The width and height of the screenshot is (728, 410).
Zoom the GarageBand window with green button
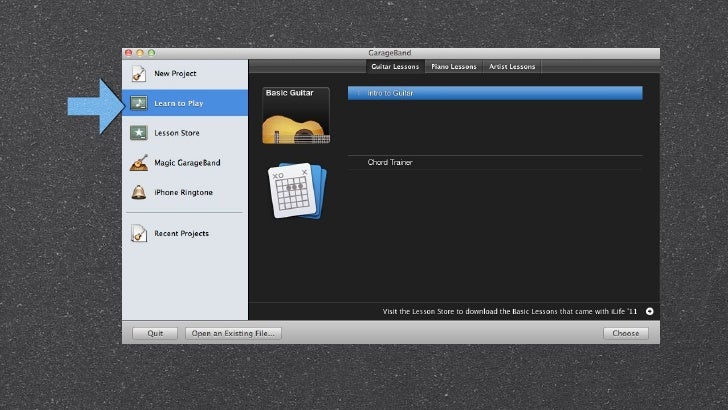[x=151, y=53]
